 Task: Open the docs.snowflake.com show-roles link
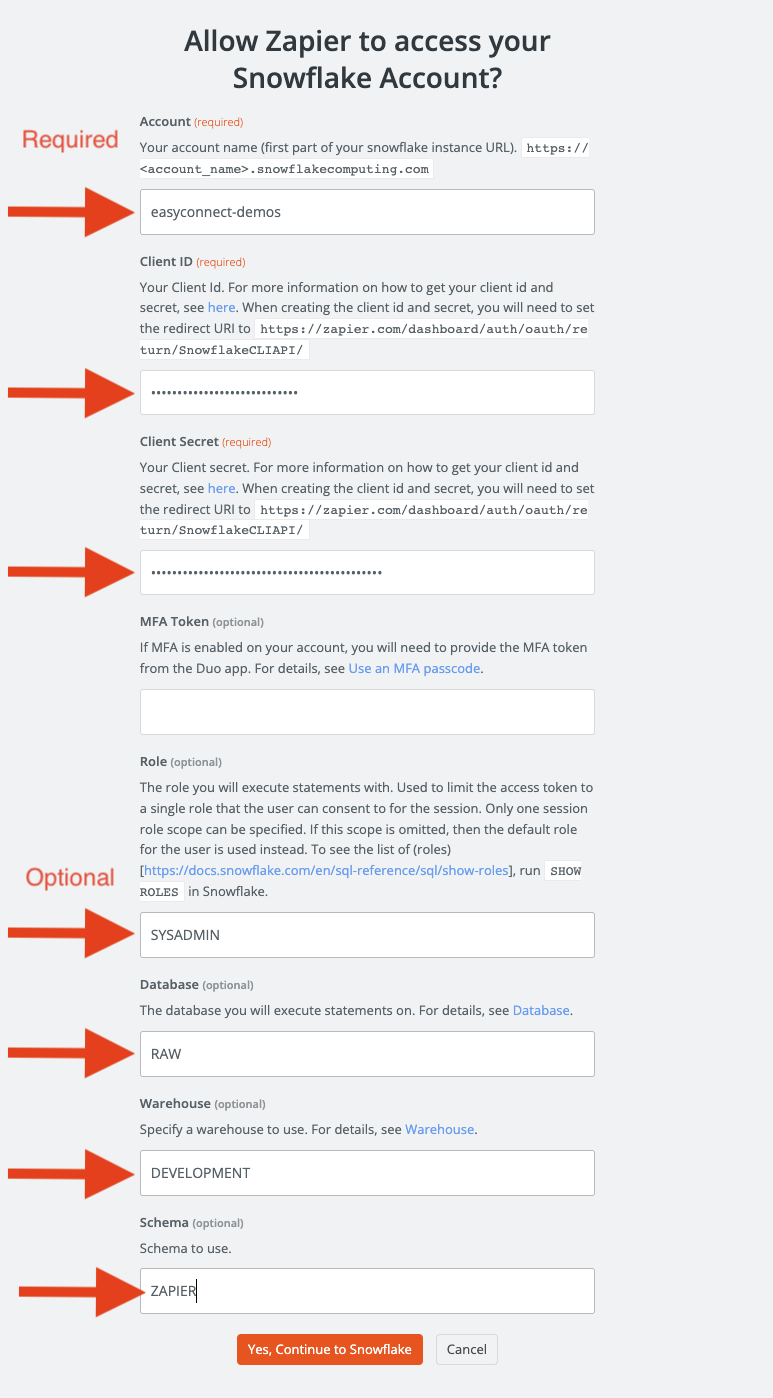(327, 871)
